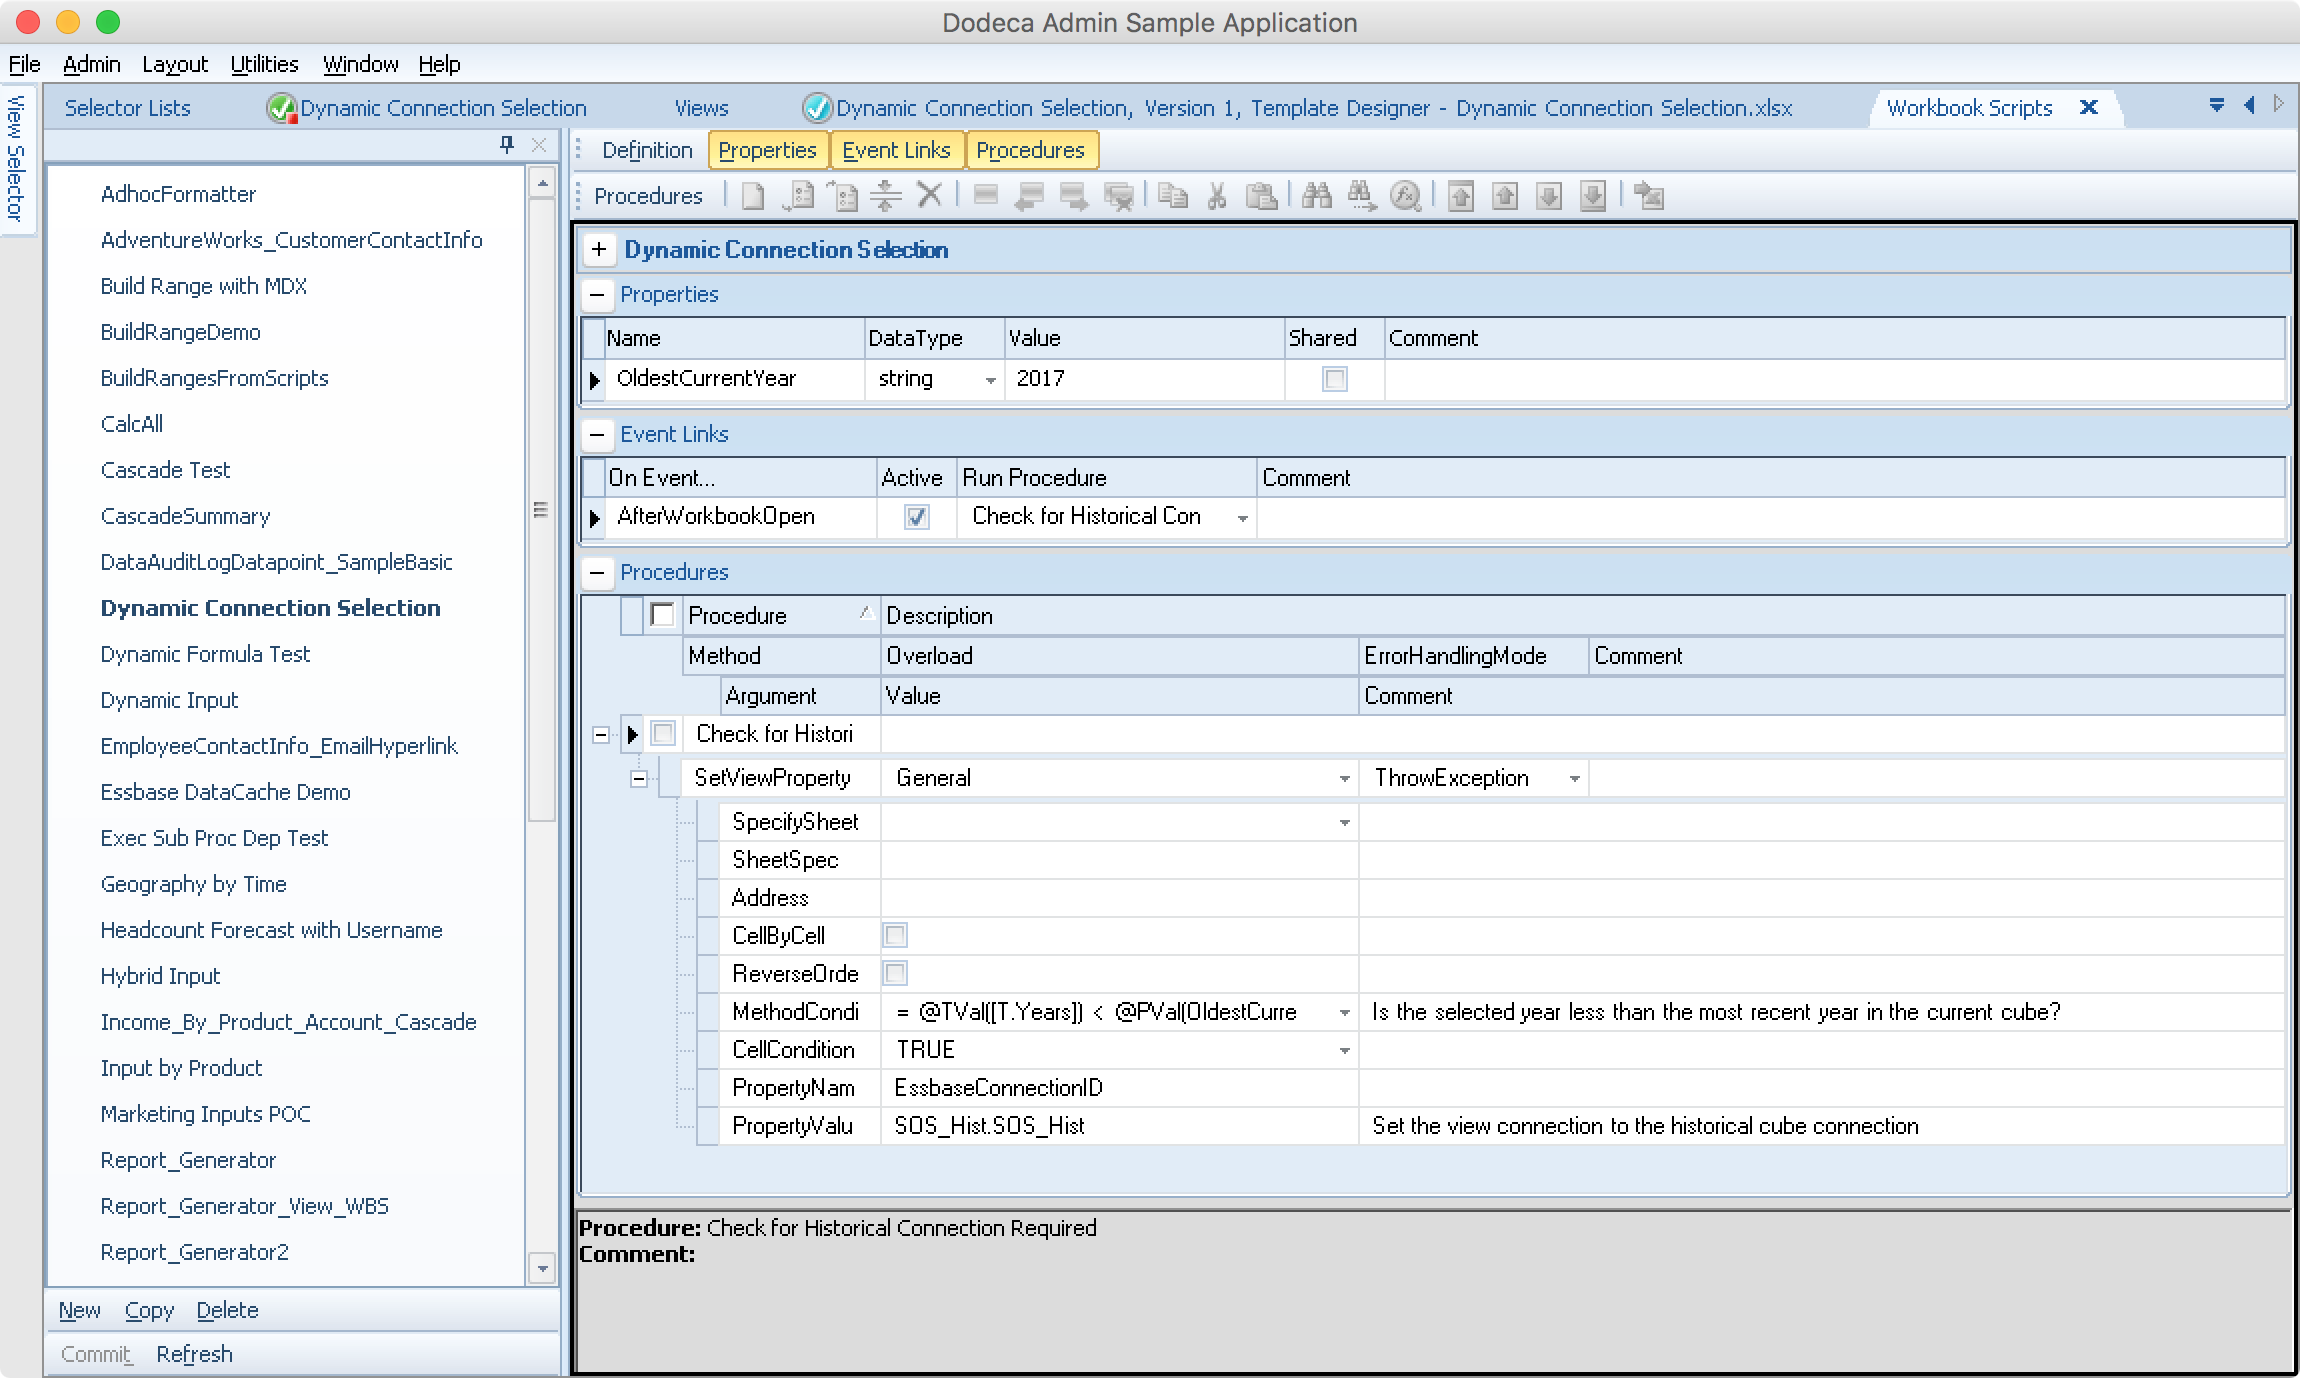
Task: Click the scissors cut icon
Action: (1217, 196)
